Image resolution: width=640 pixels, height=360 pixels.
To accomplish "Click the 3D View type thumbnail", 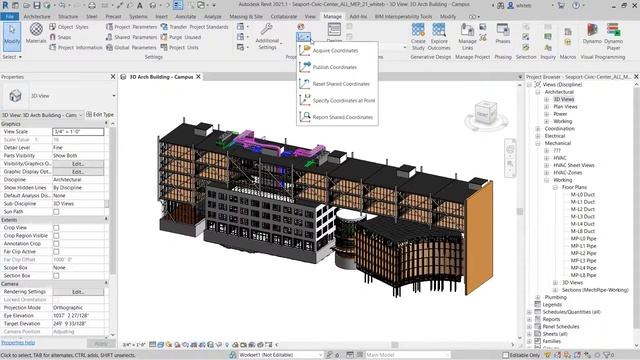I will click(15, 96).
